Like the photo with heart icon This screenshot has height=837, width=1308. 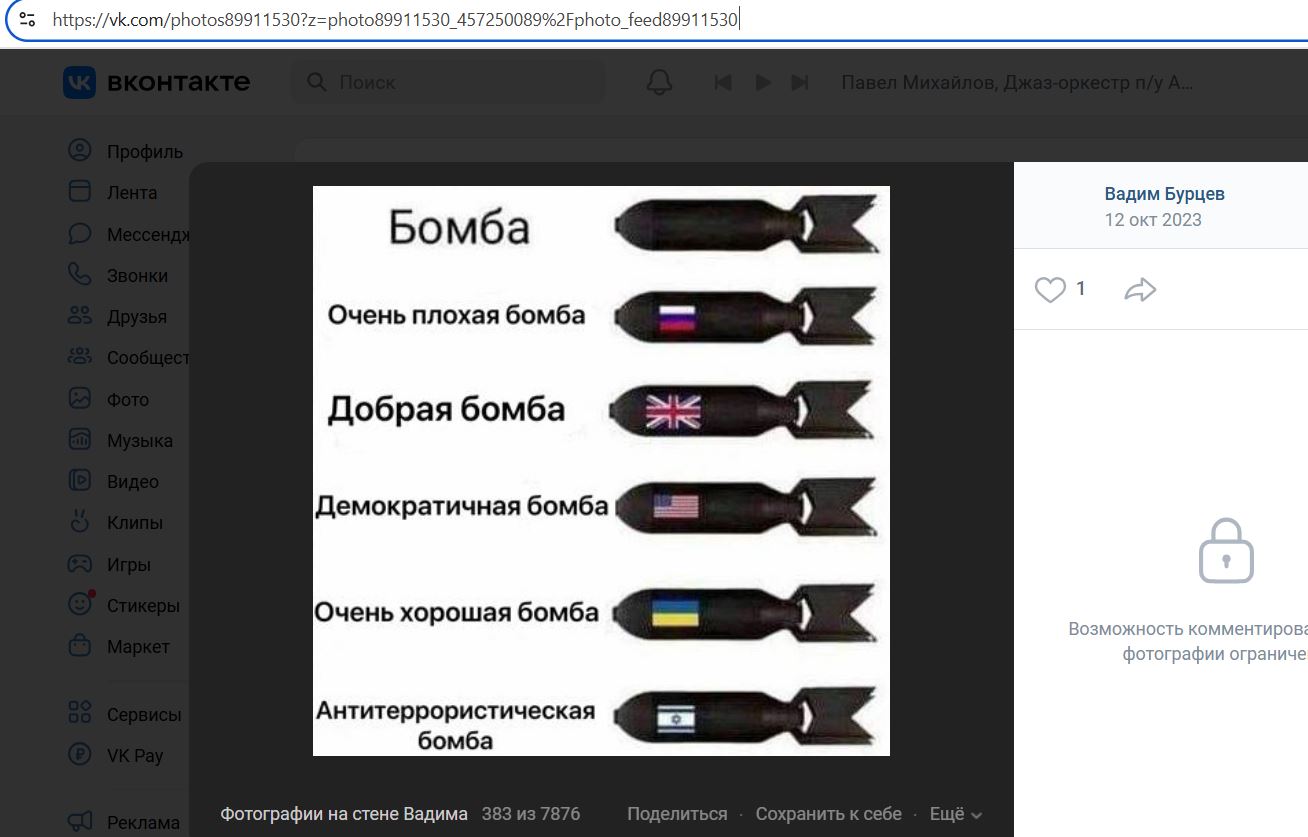[1050, 290]
